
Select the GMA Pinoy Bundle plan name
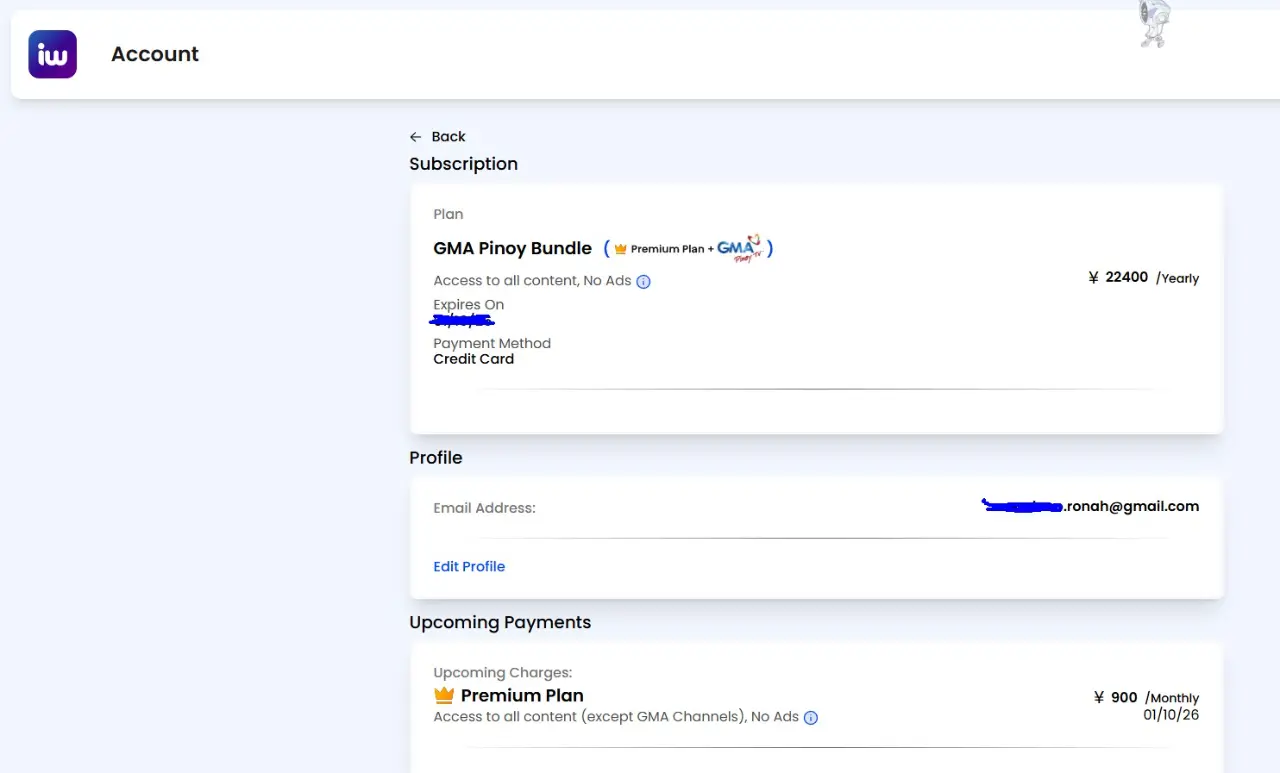point(513,248)
